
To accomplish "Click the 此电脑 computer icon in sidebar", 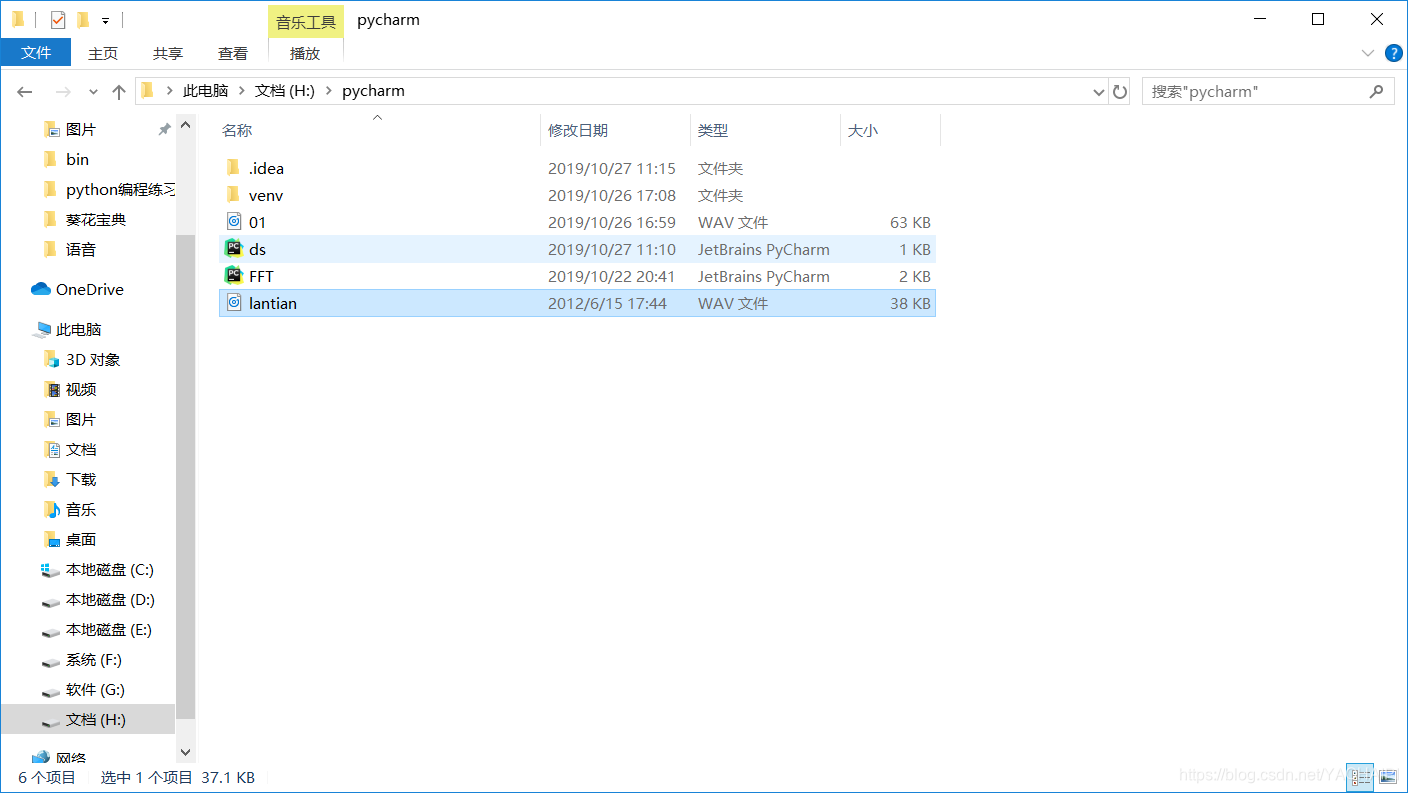I will click(x=42, y=329).
